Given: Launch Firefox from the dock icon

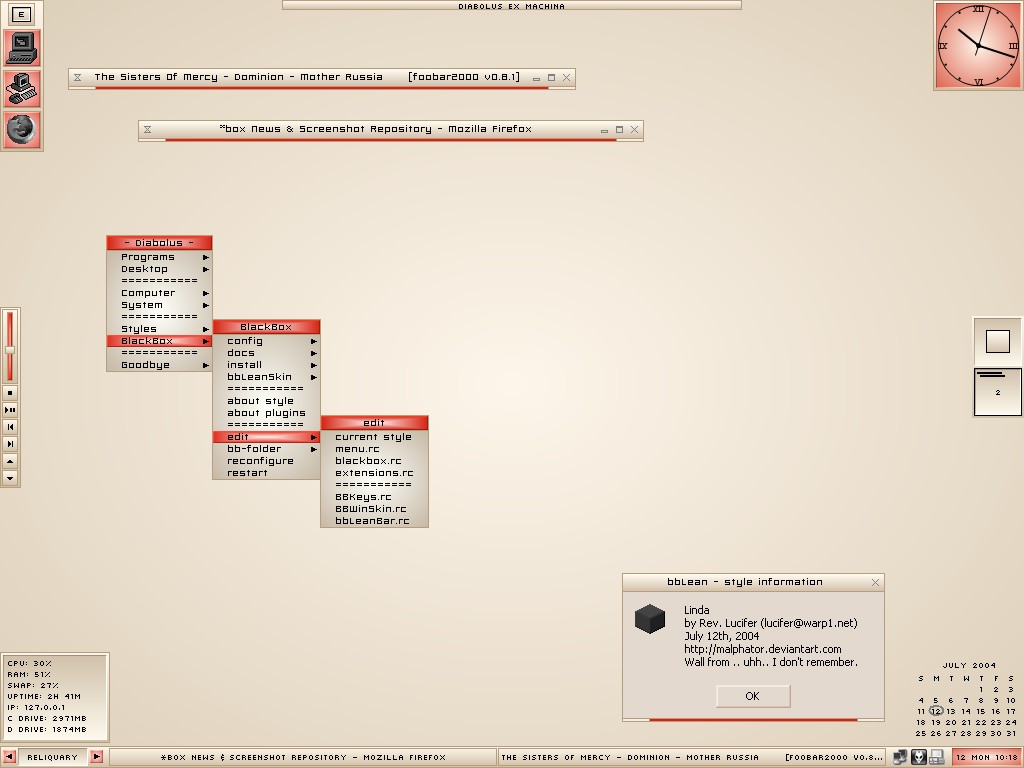Looking at the screenshot, I should (x=22, y=129).
